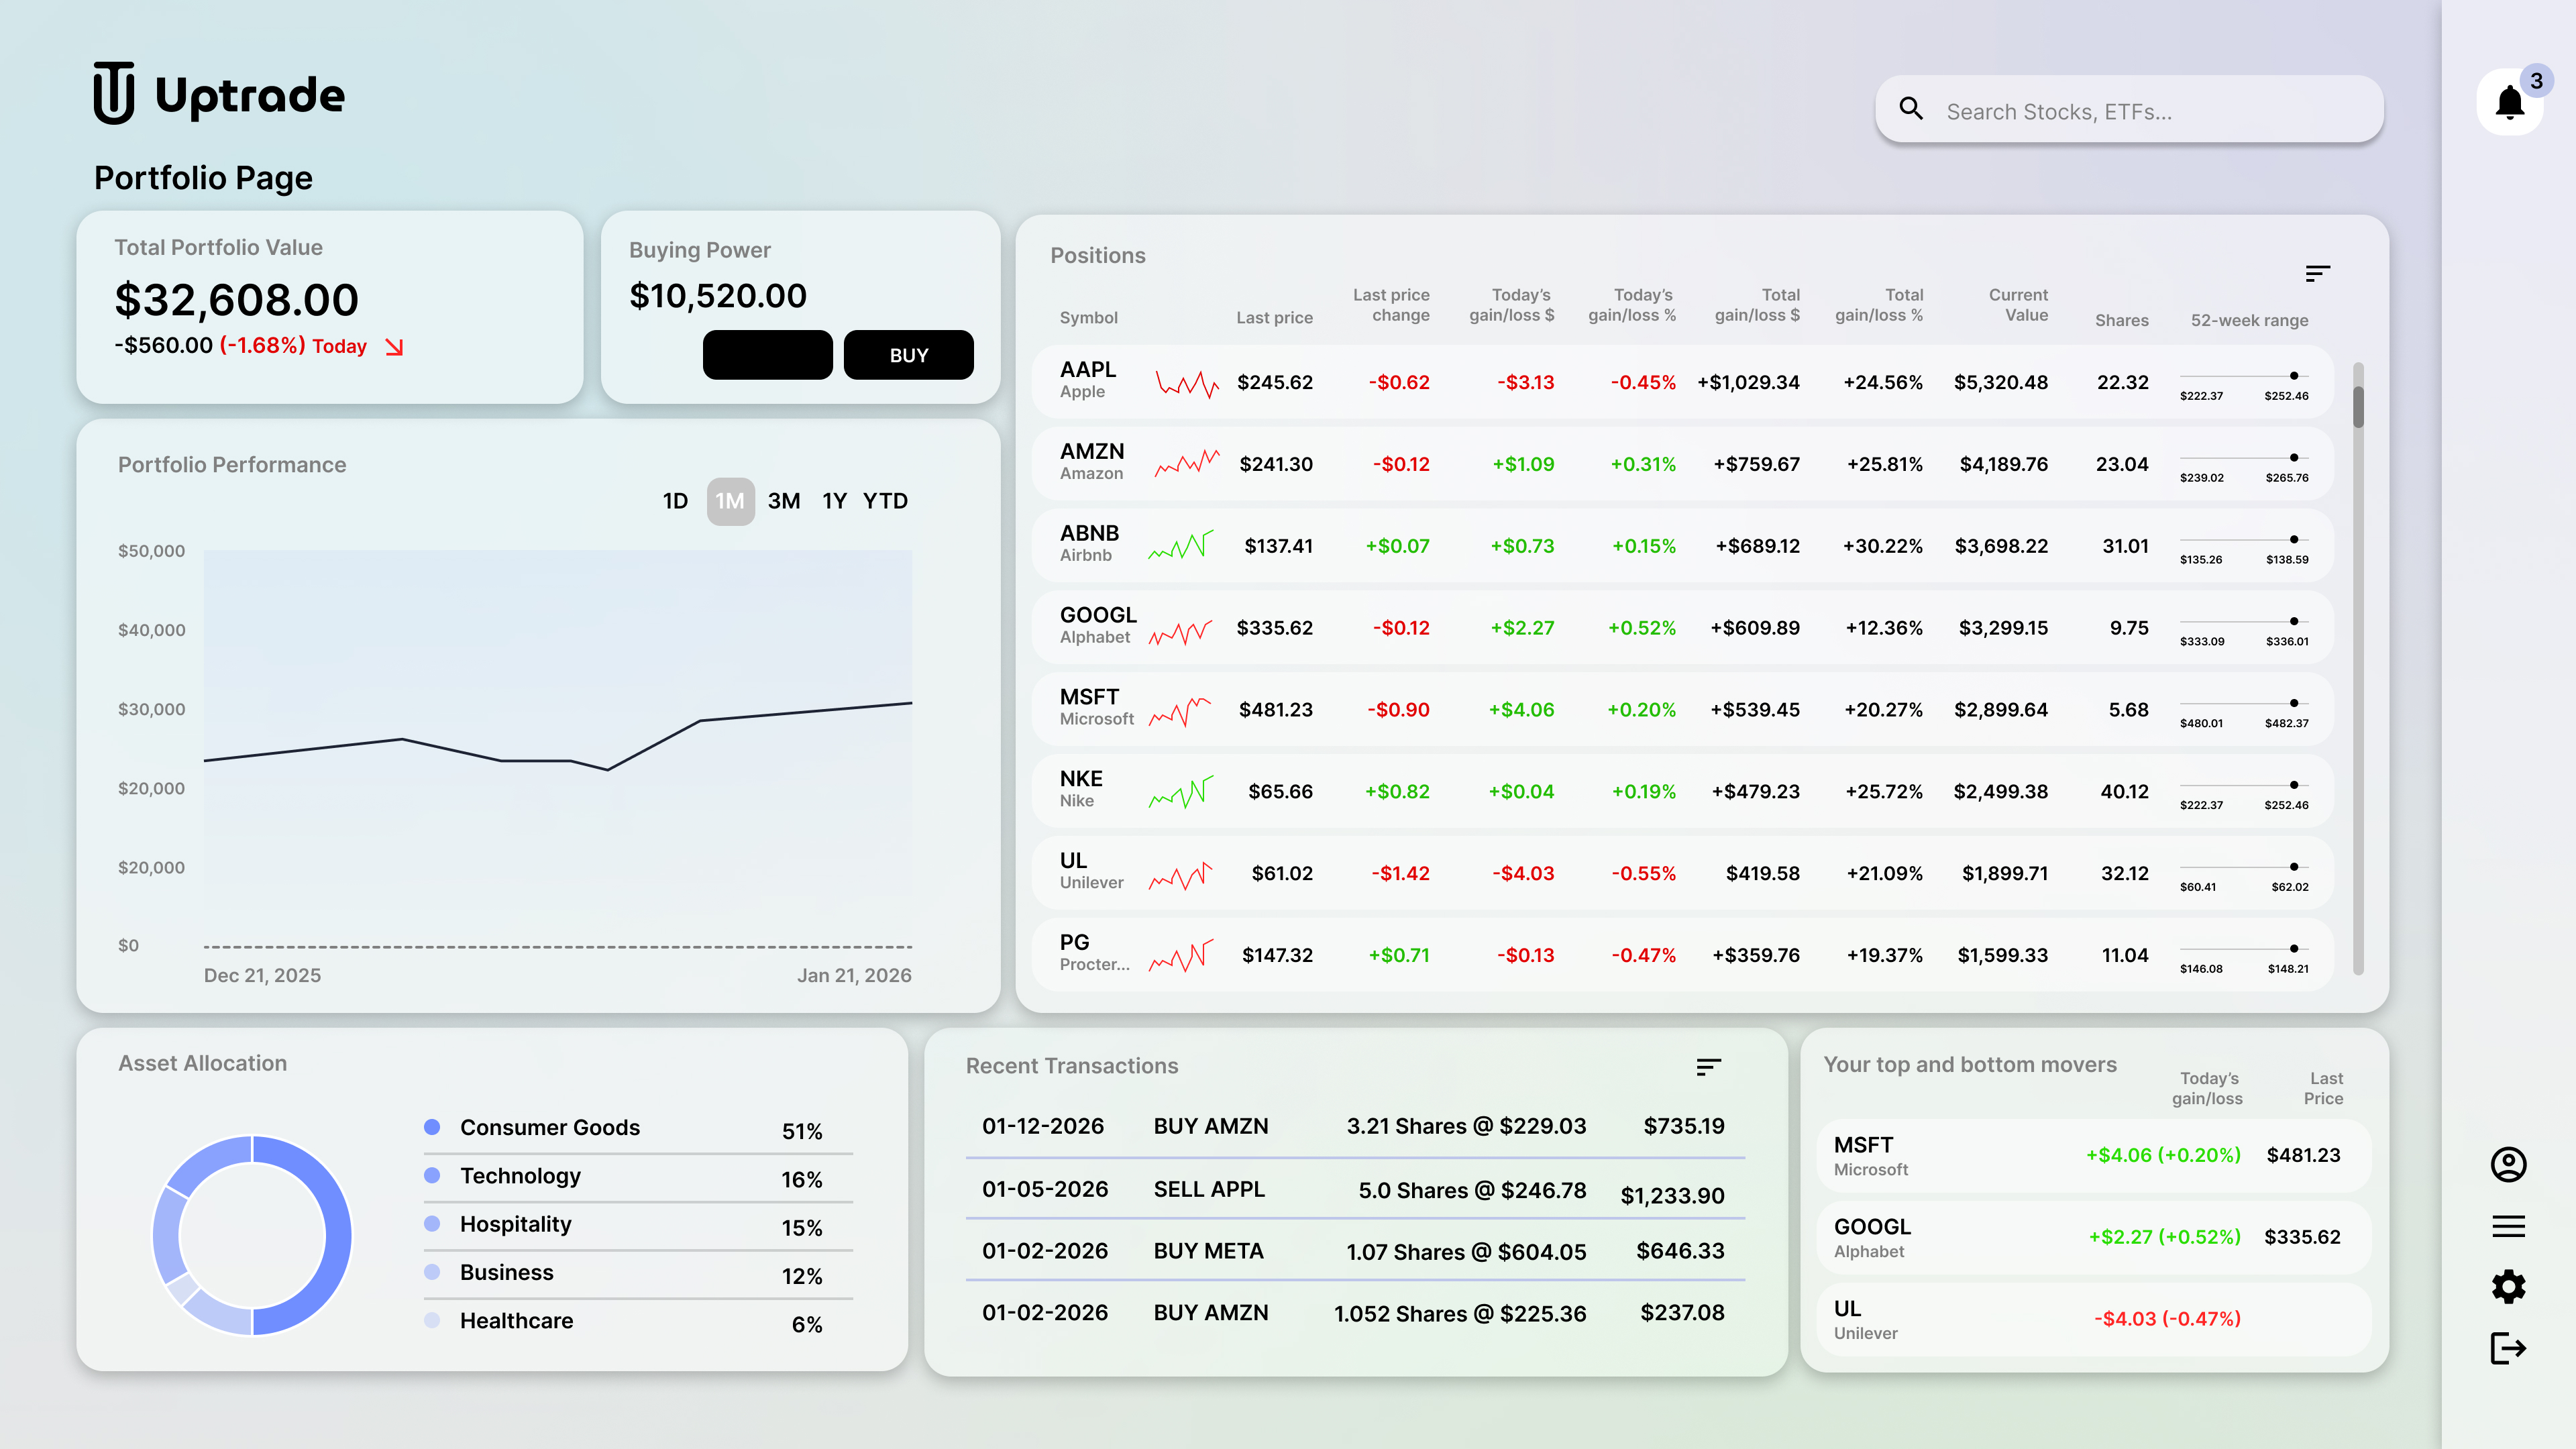Select the YTD performance range
2576x1449 pixels.
[x=885, y=501]
